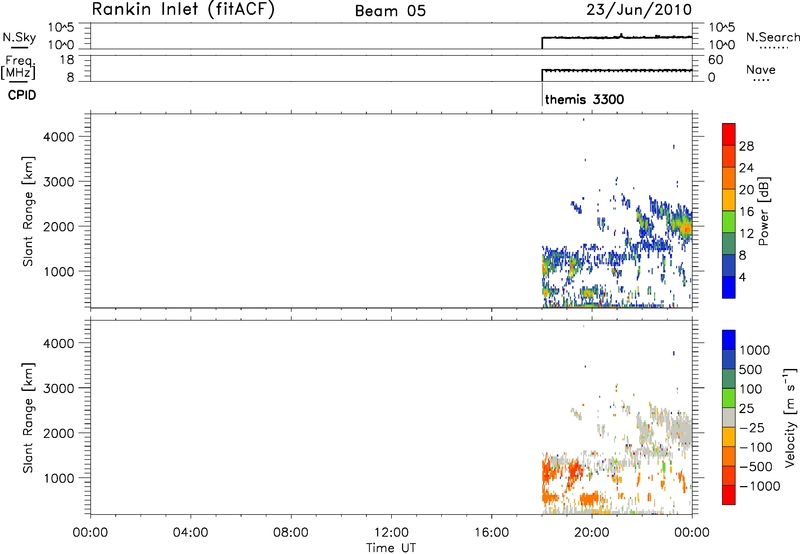Viewport: 800px width, 554px height.
Task: Click the '12:00' time tick label
Action: [391, 533]
